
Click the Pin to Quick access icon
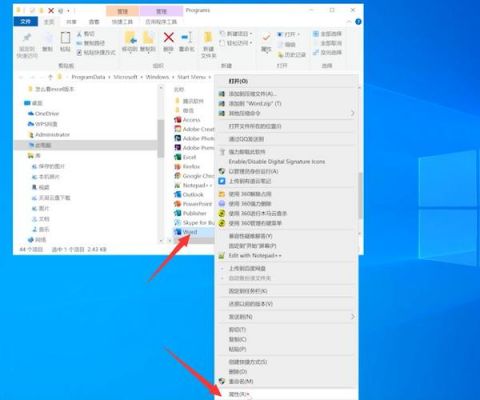tap(27, 38)
